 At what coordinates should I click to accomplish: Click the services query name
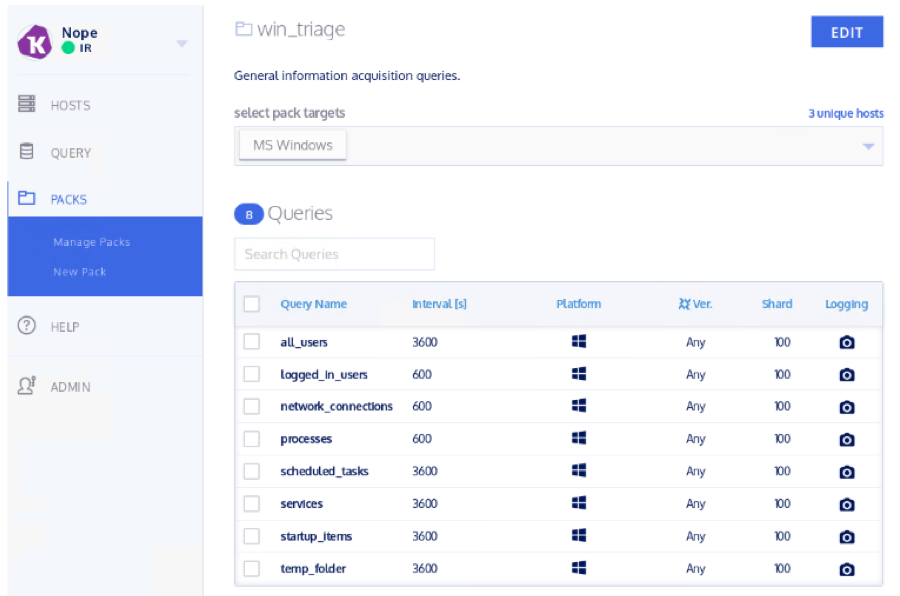click(301, 504)
